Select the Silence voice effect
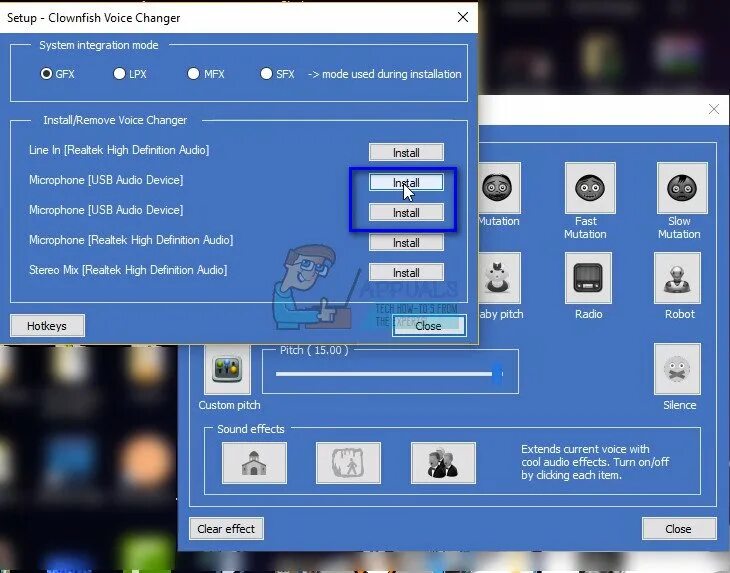This screenshot has height=573, width=730. point(677,369)
